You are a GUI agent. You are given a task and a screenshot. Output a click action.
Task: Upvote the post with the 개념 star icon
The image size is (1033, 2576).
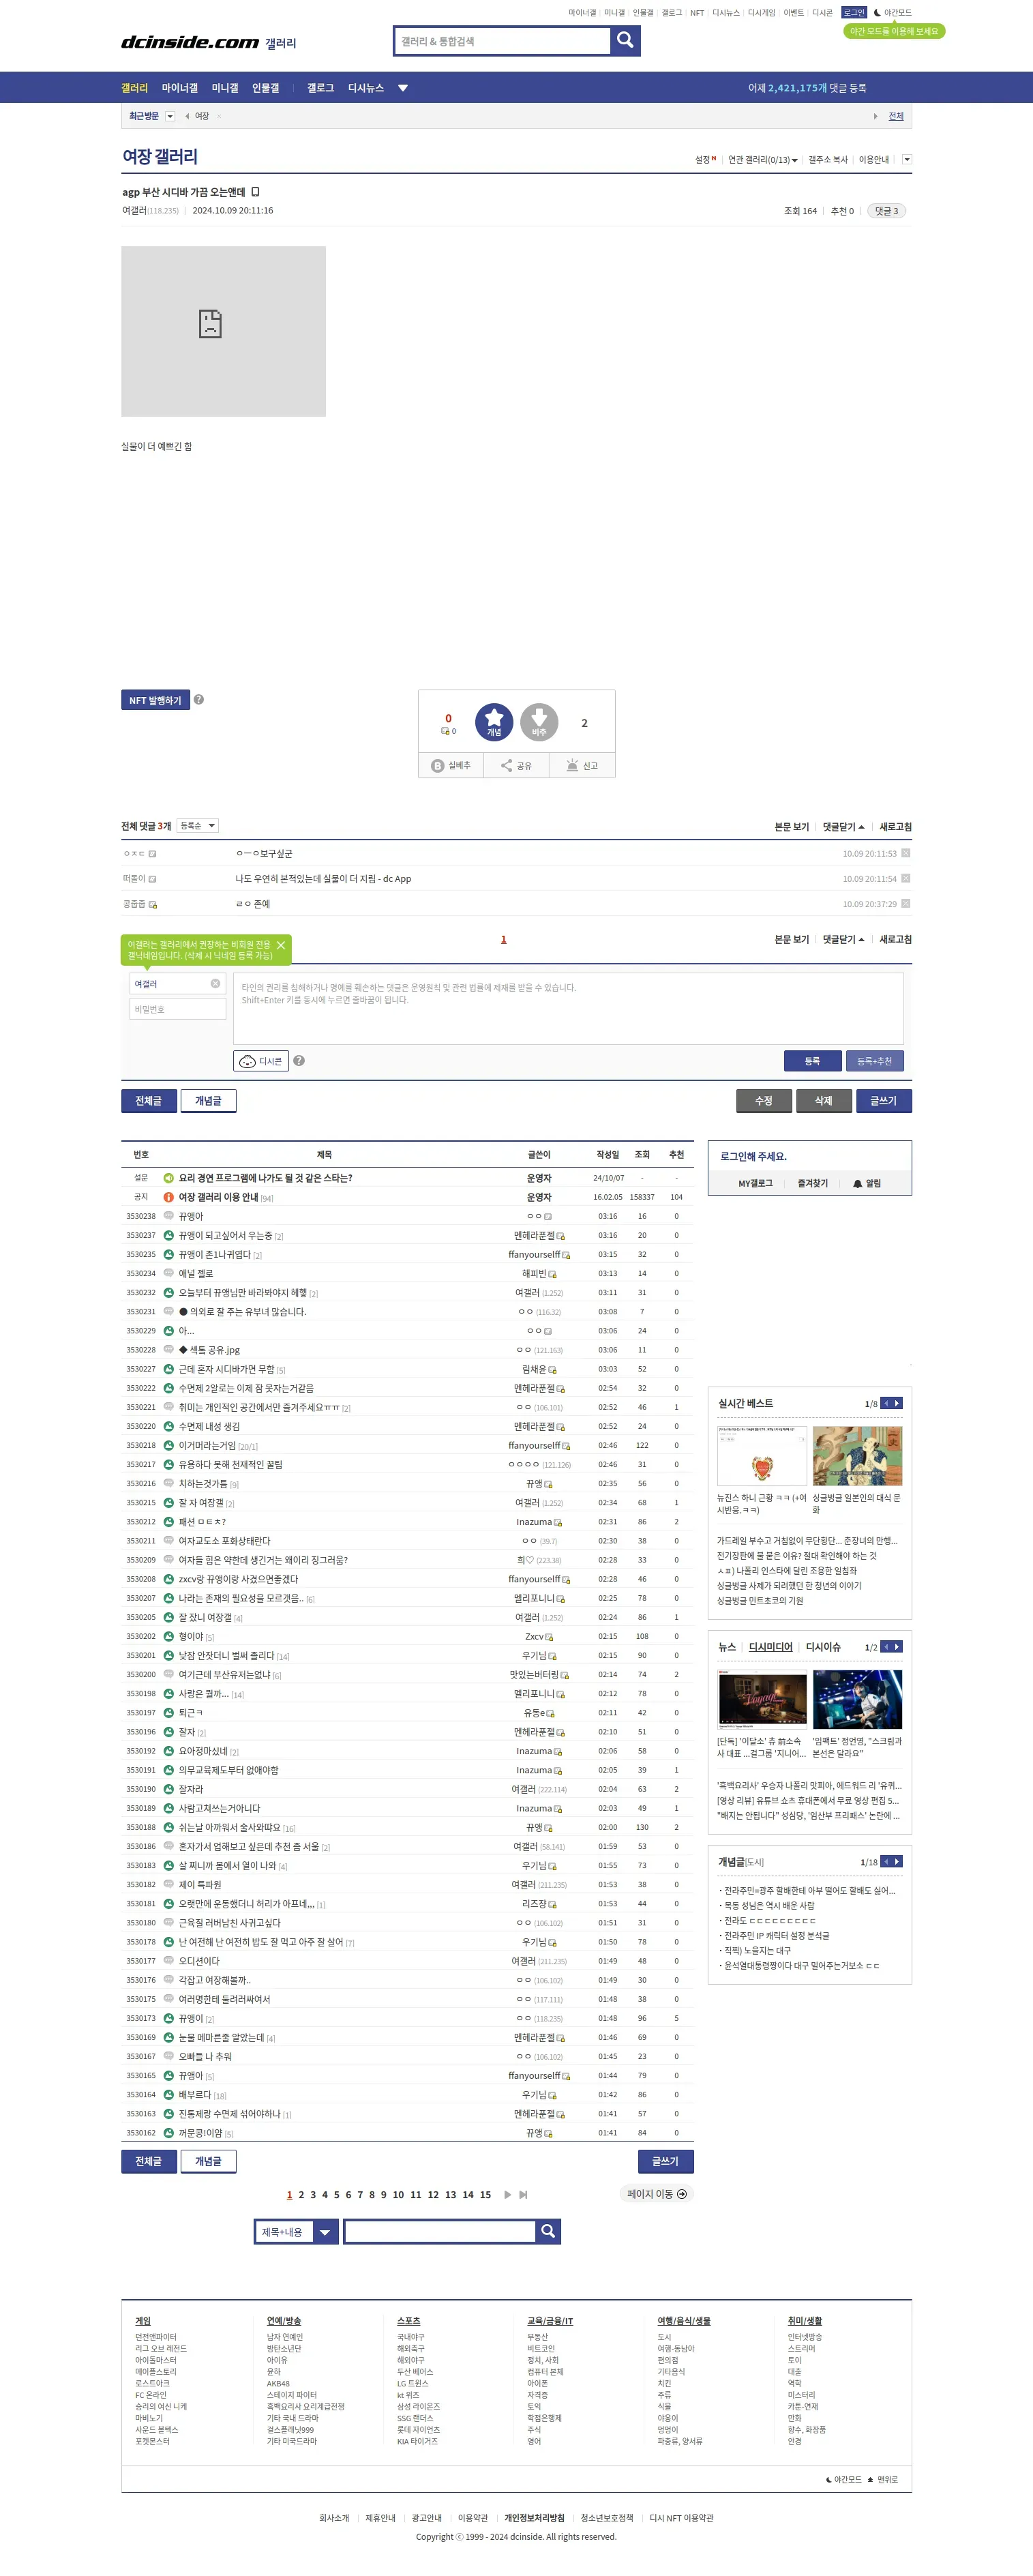pyautogui.click(x=494, y=722)
